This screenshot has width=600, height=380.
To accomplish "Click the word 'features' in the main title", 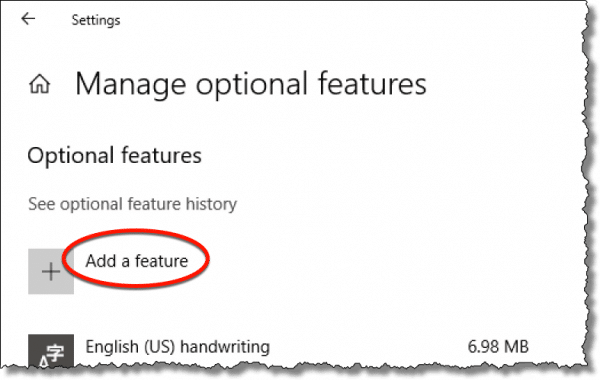I will point(372,83).
